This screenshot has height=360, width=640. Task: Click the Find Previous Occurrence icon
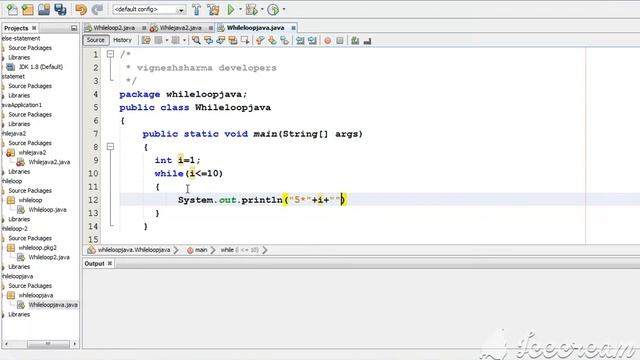point(209,40)
